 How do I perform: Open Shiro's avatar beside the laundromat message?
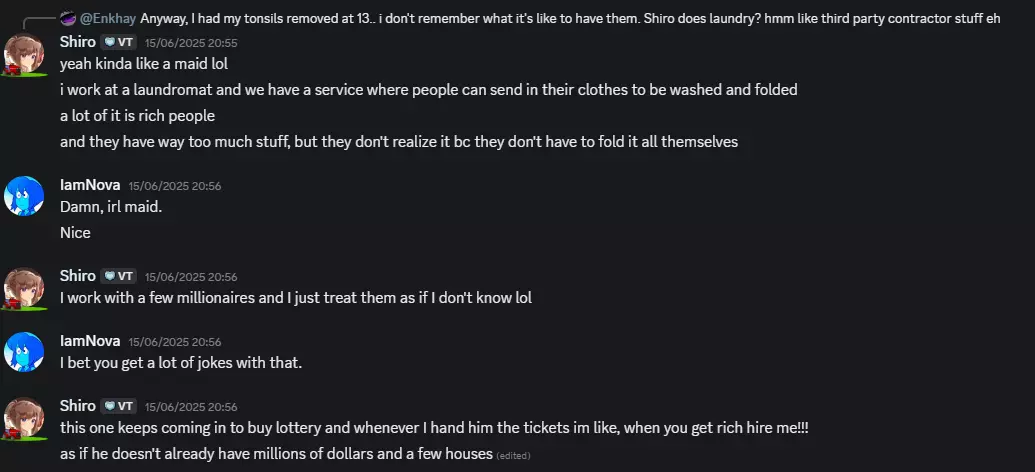24,54
